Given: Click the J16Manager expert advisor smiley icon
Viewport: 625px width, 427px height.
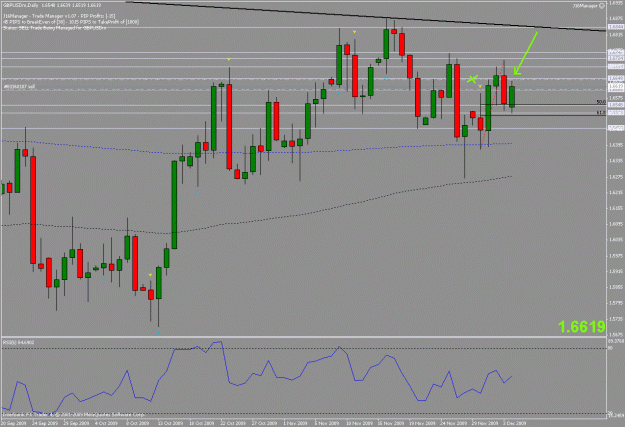Looking at the screenshot, I should point(602,6).
